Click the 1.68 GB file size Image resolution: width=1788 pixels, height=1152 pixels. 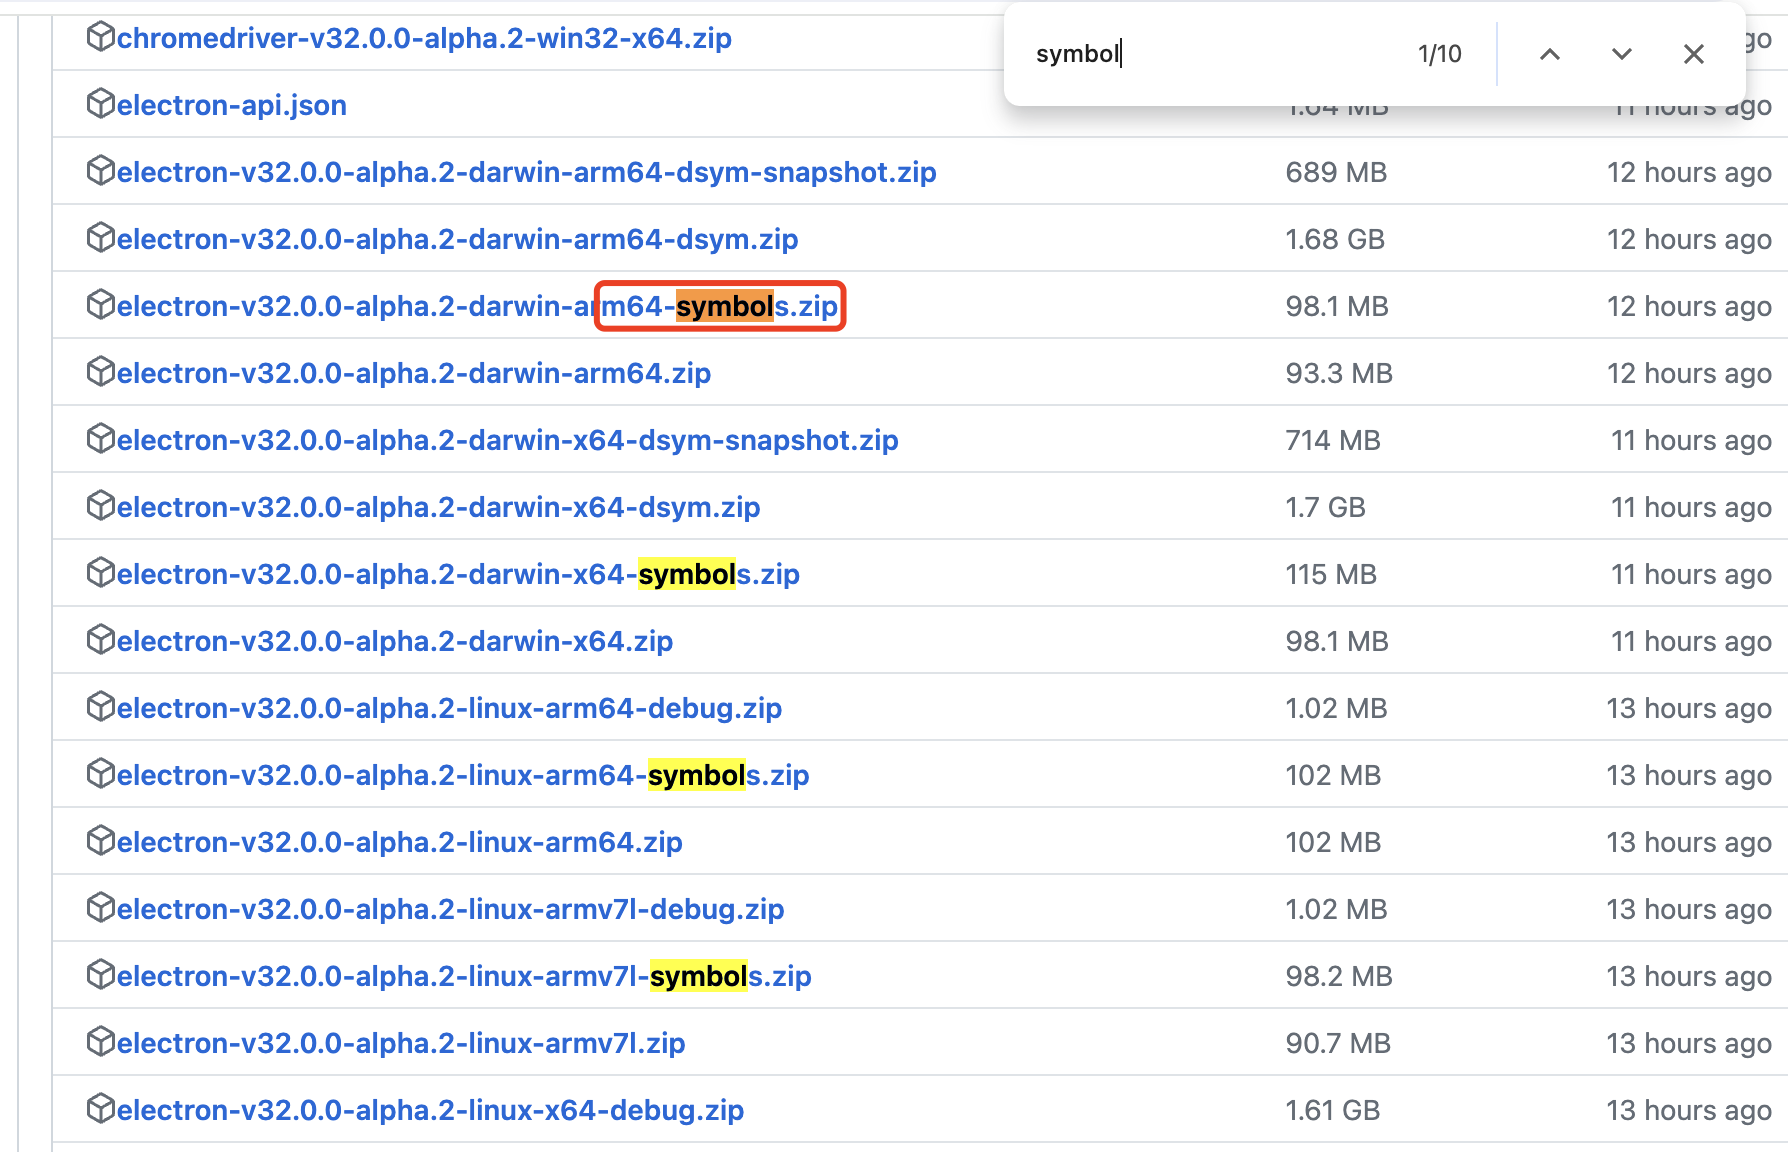[1335, 239]
